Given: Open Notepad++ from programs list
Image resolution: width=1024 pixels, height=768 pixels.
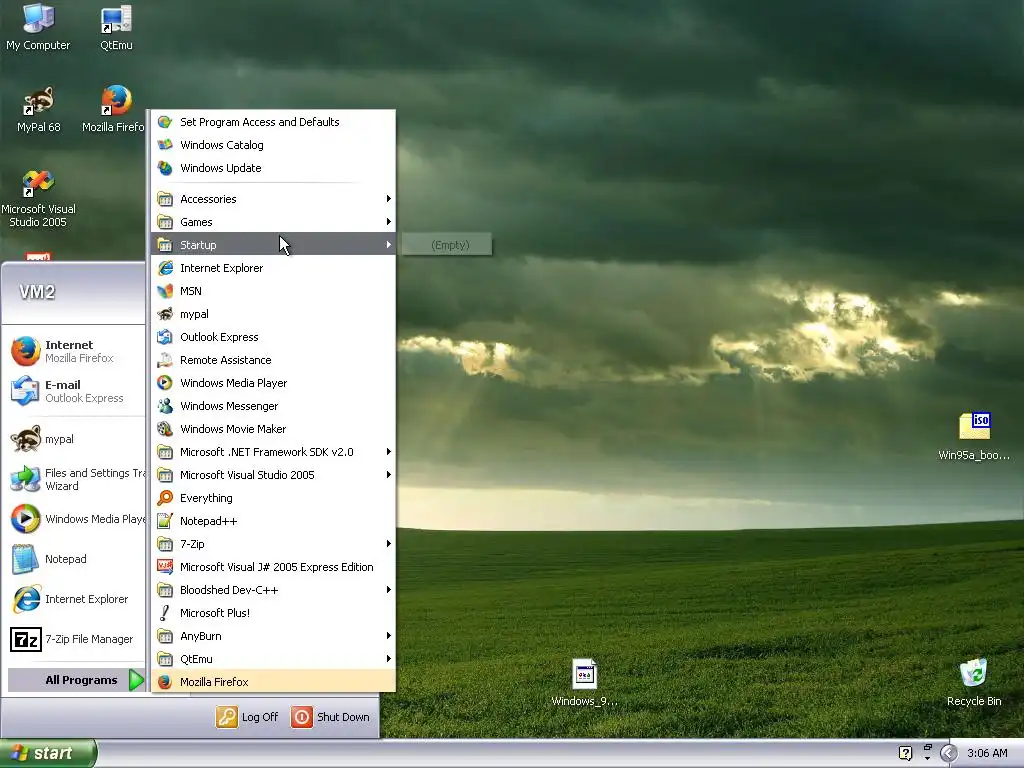Looking at the screenshot, I should click(273, 520).
